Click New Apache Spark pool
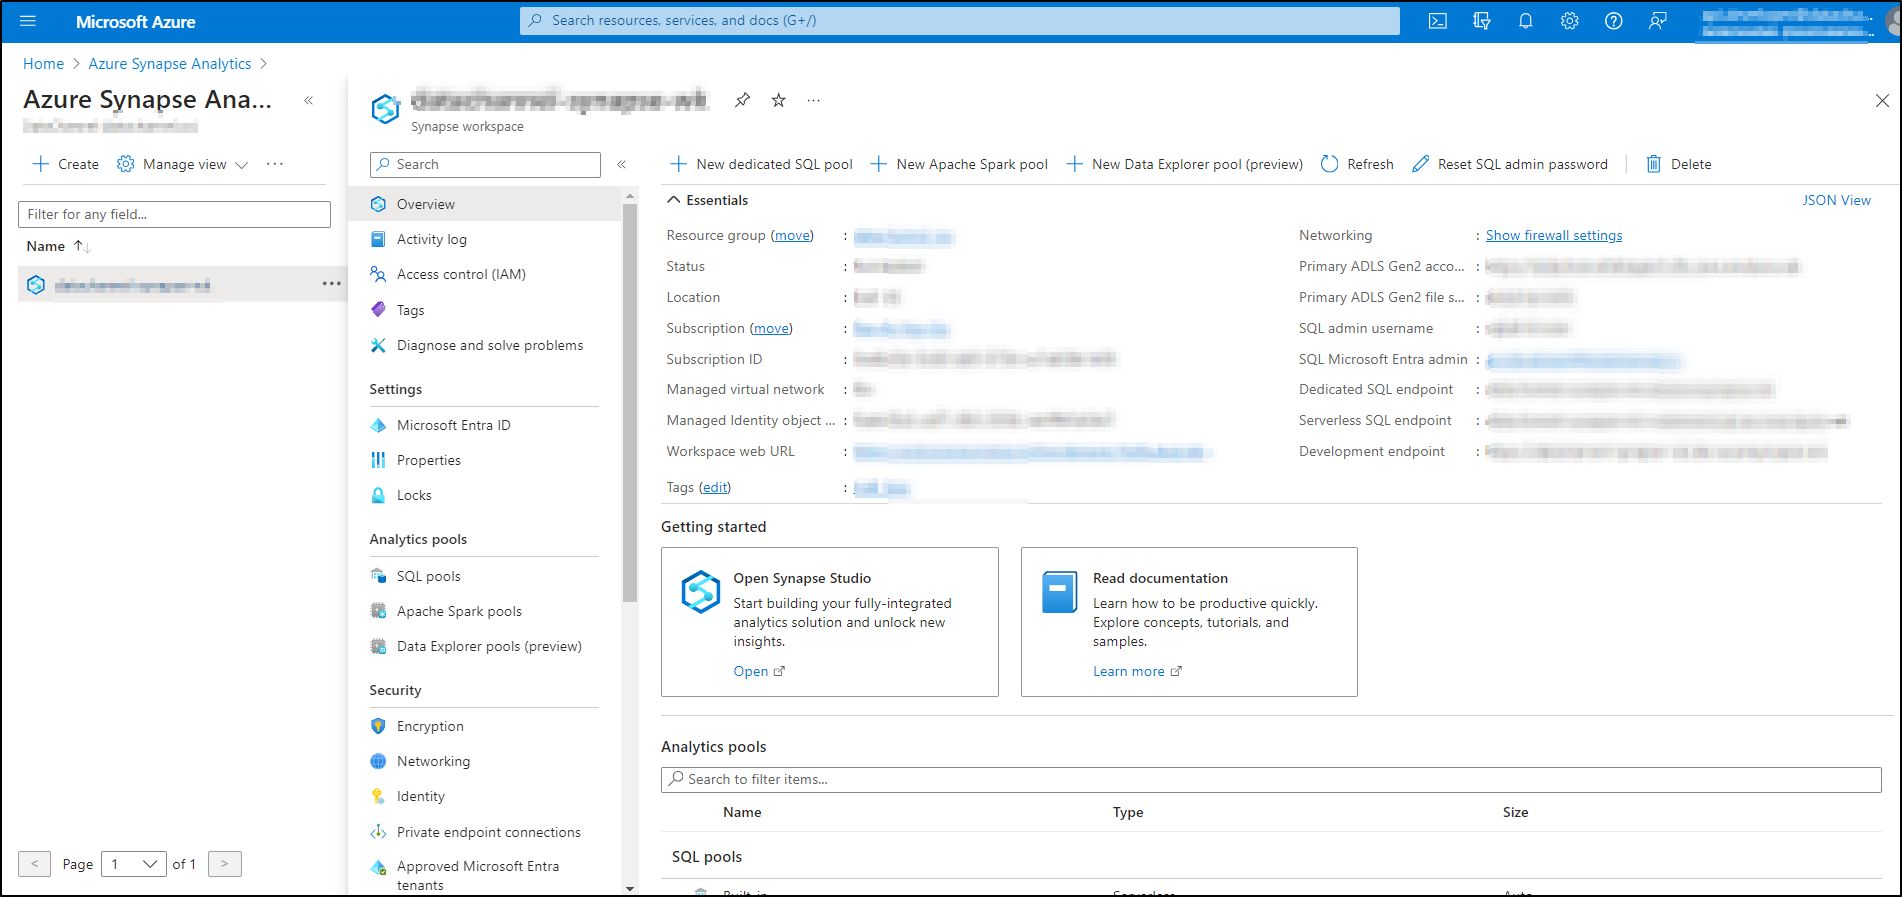The width and height of the screenshot is (1902, 897). click(x=960, y=164)
